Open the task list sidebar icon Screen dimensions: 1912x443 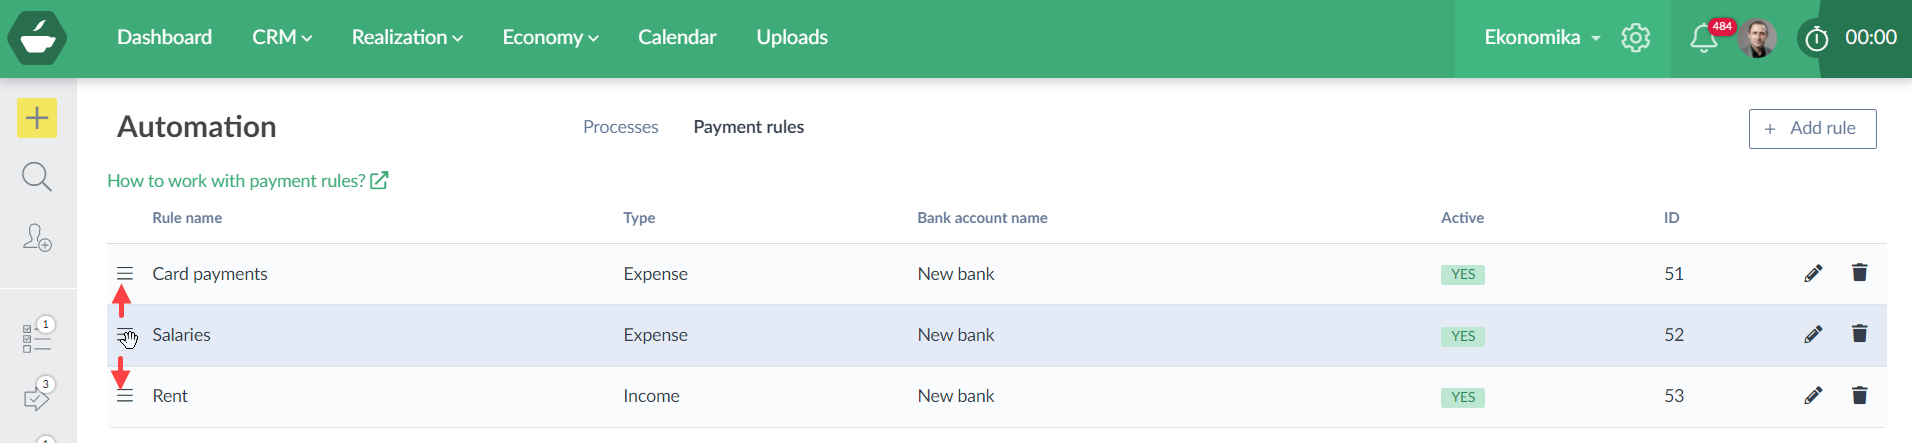[37, 338]
